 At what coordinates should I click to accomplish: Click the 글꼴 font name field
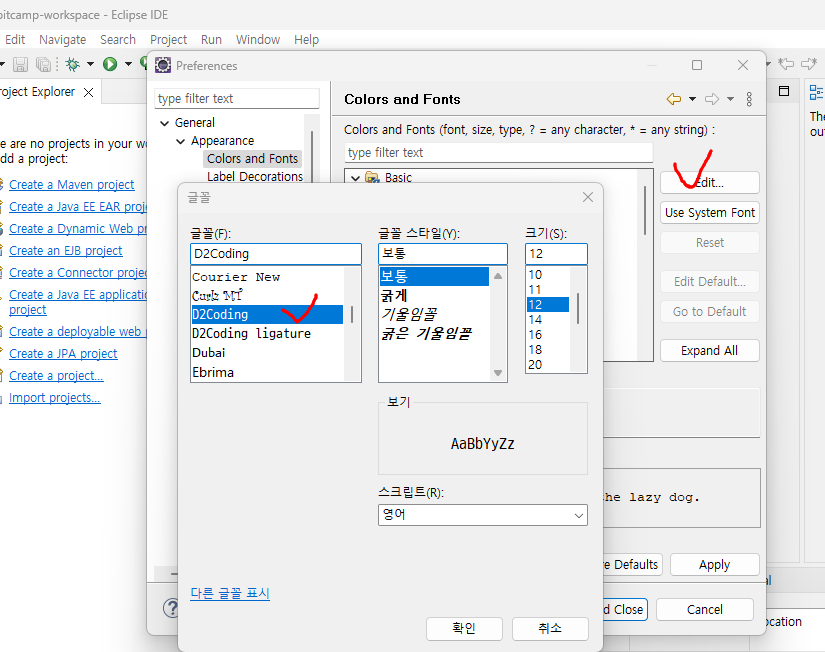coord(276,254)
